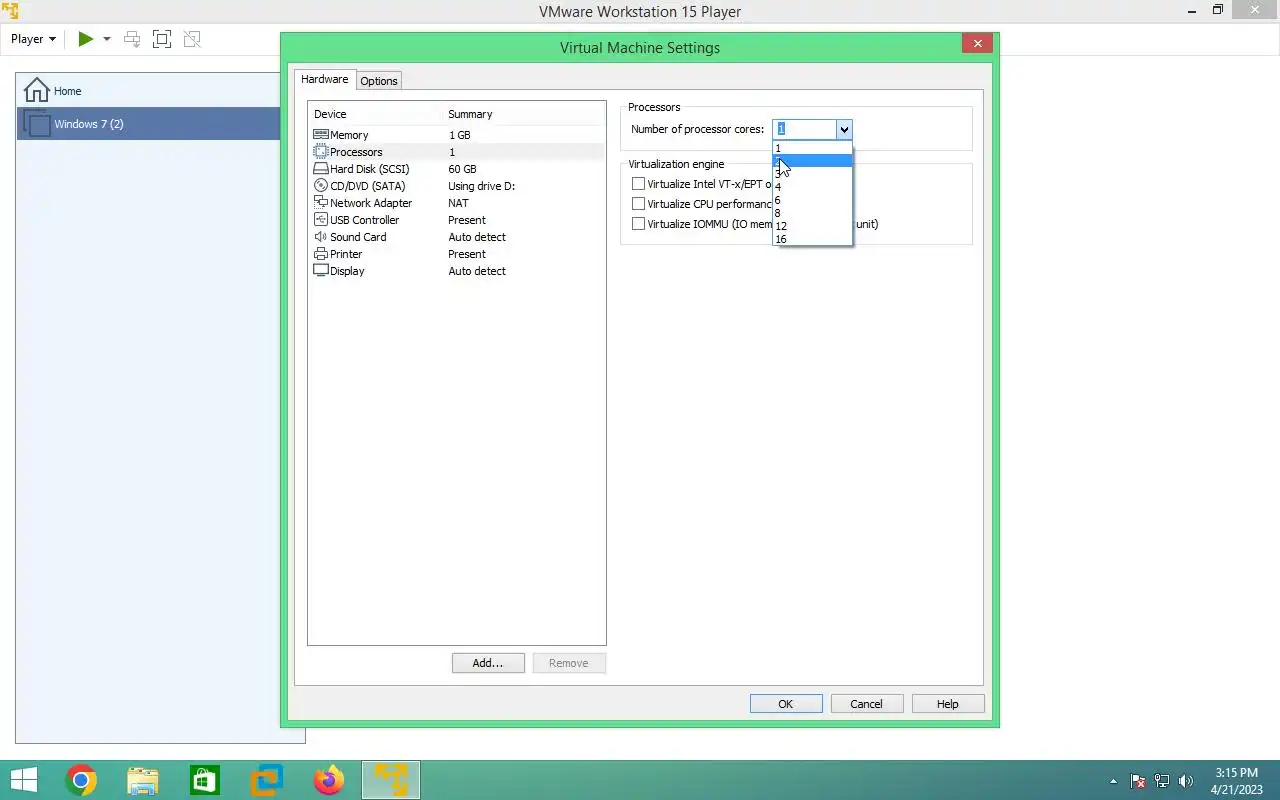This screenshot has width=1280, height=800.
Task: Switch to the Options tab
Action: pos(379,81)
